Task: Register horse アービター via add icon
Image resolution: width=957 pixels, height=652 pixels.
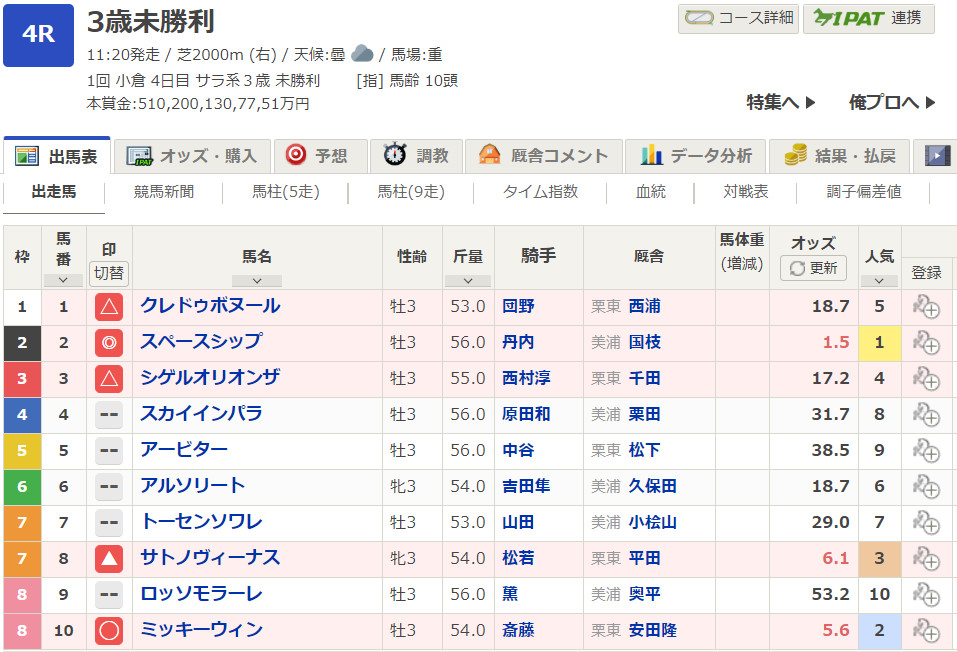Action: coord(926,451)
